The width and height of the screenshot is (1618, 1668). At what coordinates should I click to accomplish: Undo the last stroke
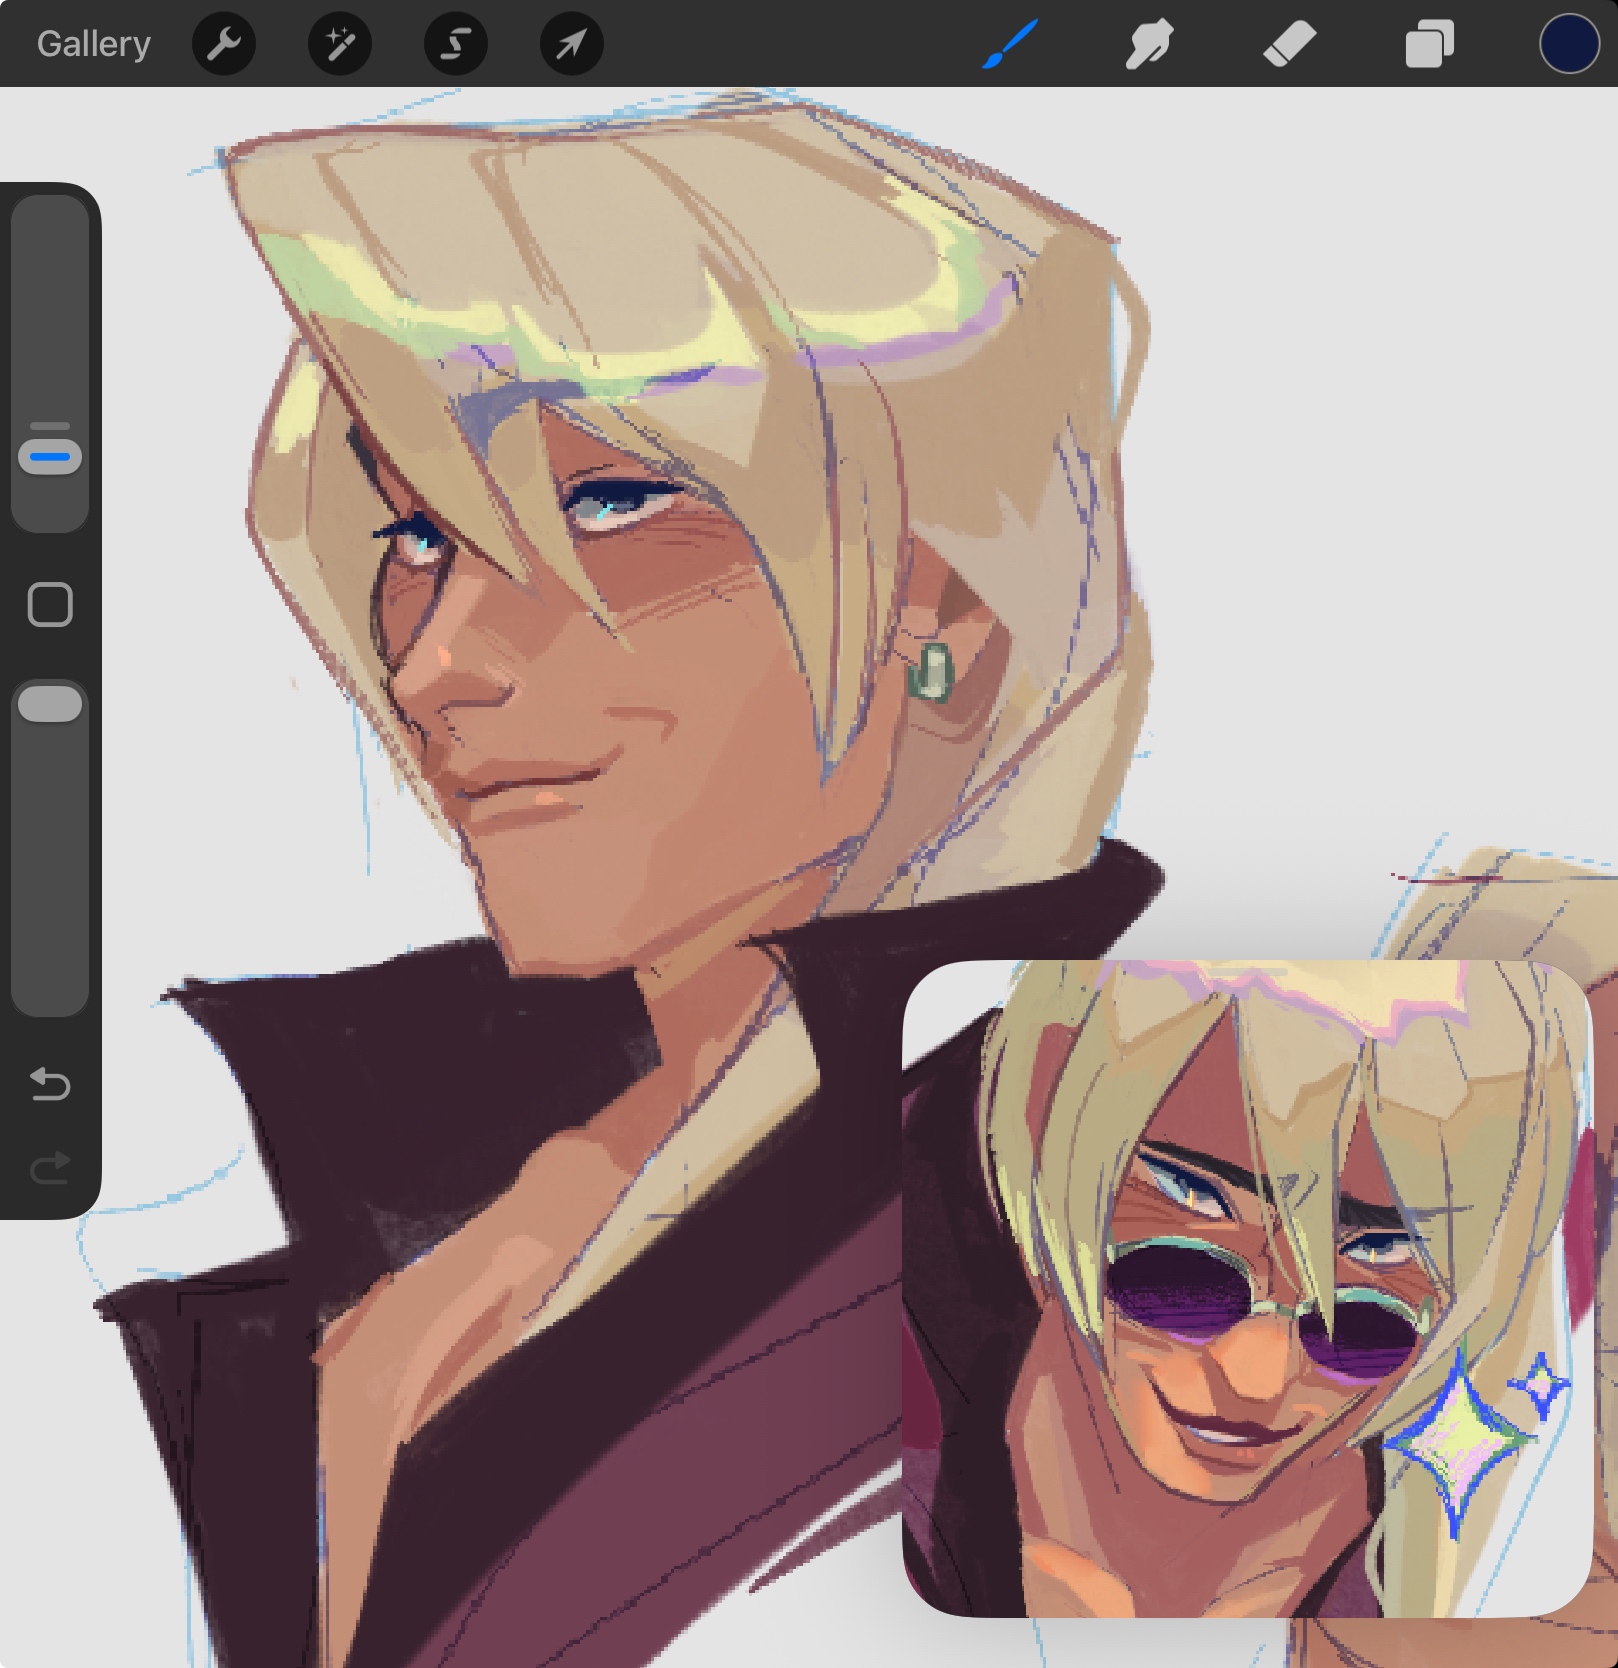[x=50, y=1084]
